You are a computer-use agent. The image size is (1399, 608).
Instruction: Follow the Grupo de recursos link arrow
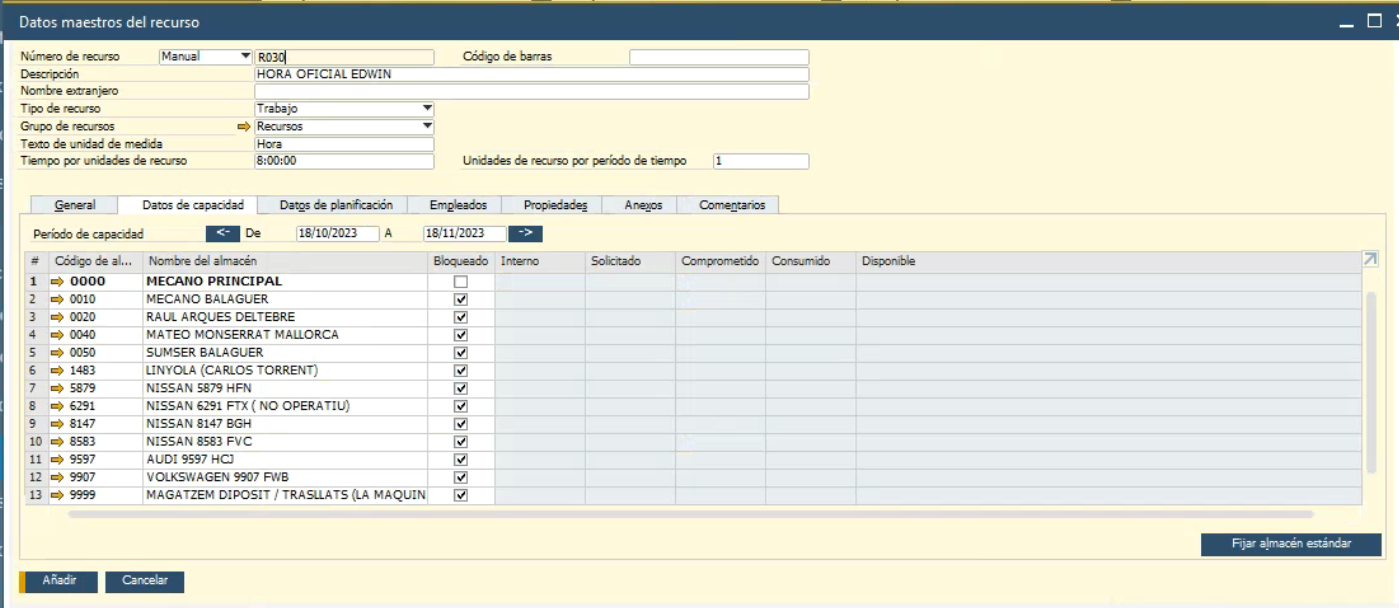(243, 127)
